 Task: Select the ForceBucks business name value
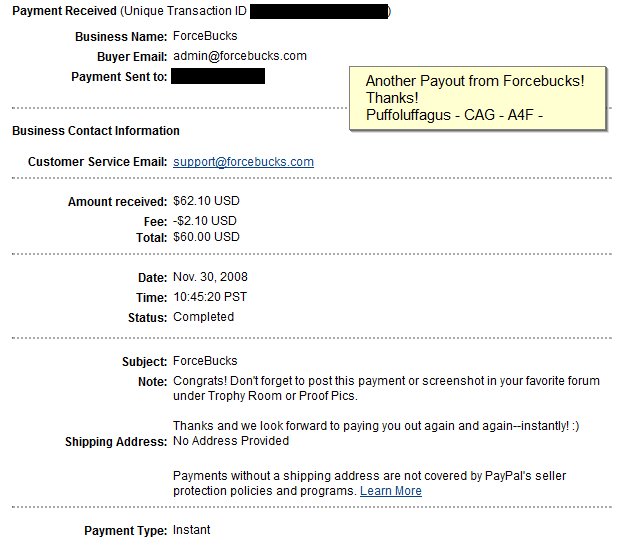click(x=205, y=36)
